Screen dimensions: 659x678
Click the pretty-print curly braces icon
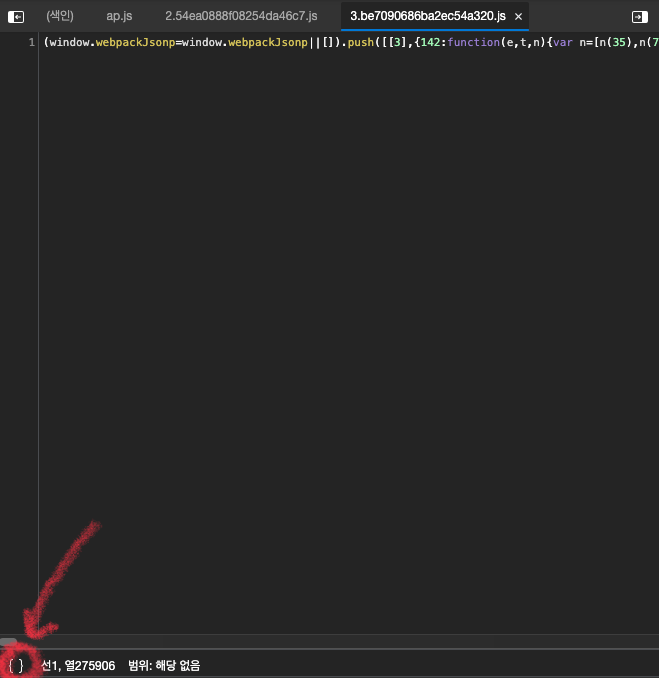point(16,665)
